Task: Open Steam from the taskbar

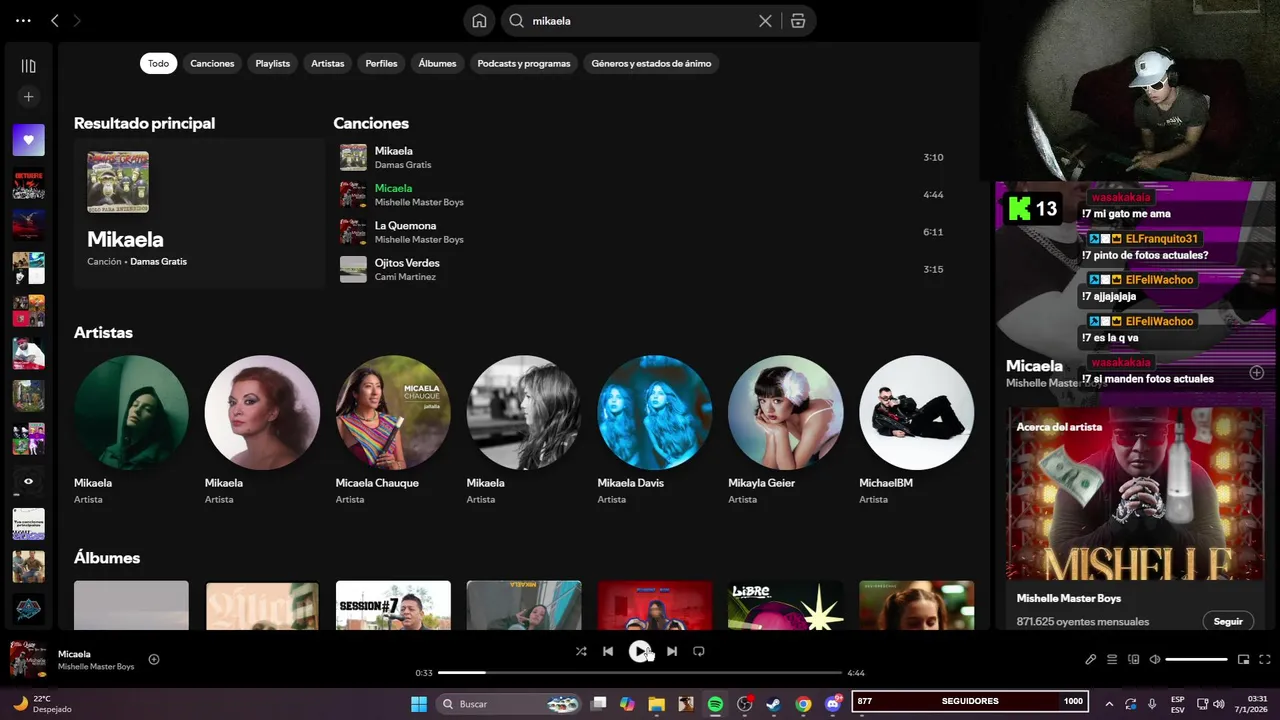Action: point(774,704)
